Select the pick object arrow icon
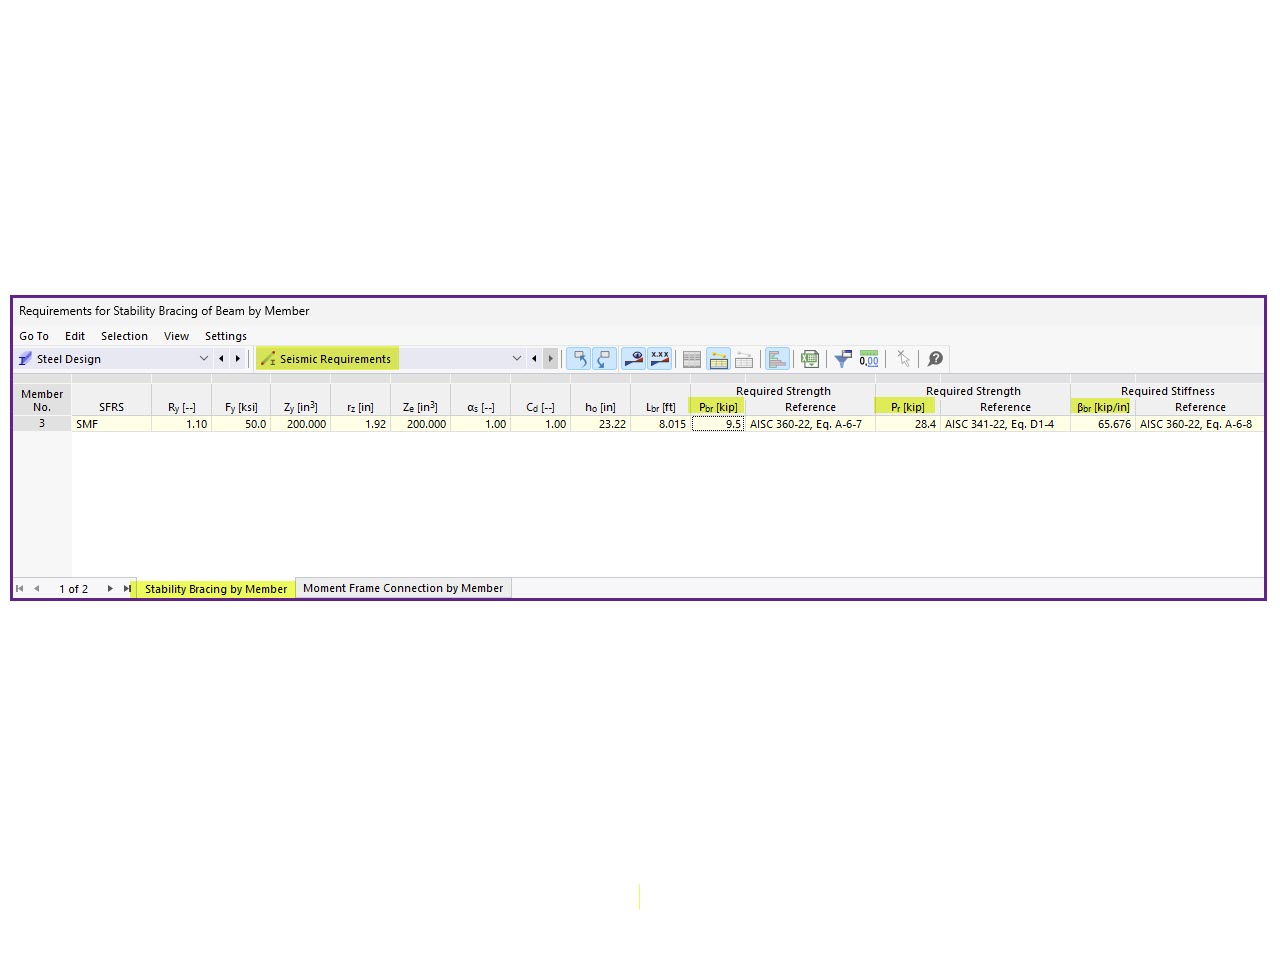 [x=903, y=358]
